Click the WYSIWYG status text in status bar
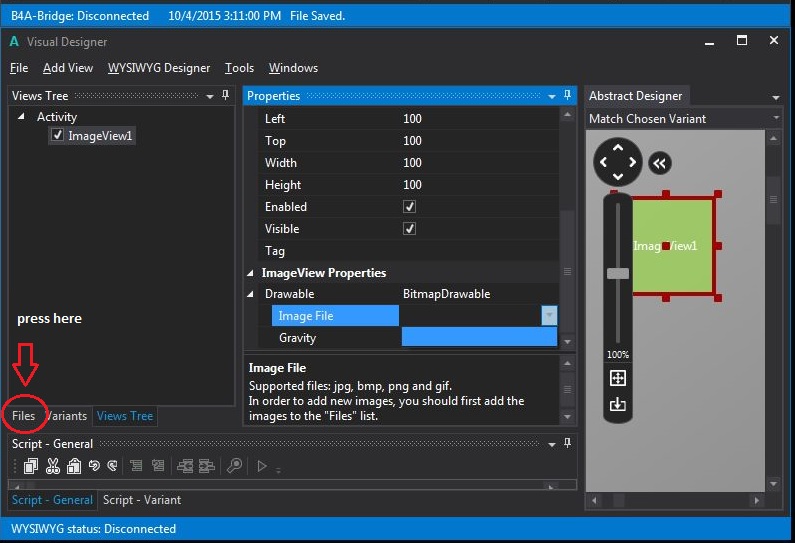 [93, 529]
